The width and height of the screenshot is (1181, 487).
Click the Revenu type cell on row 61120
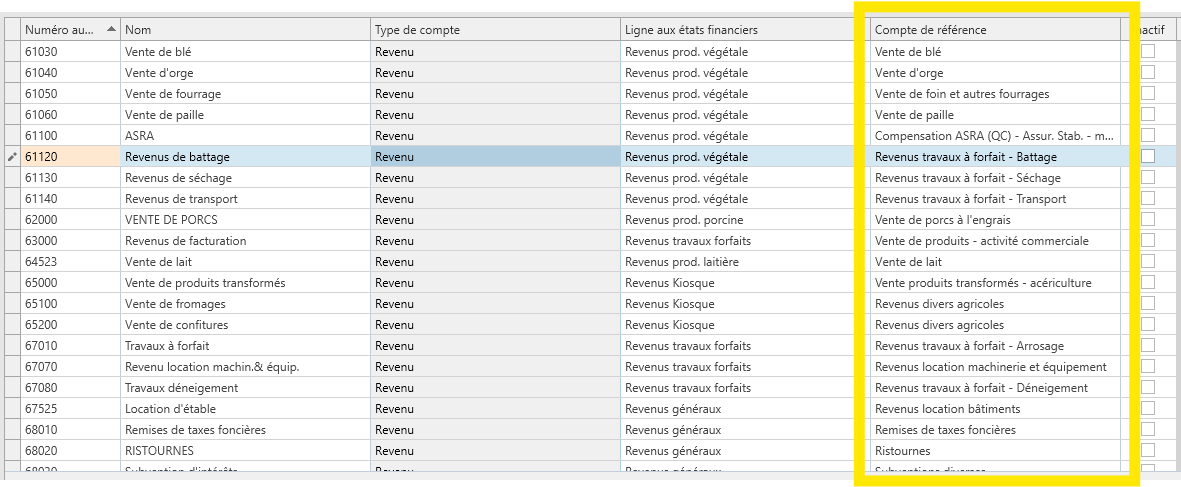[495, 157]
